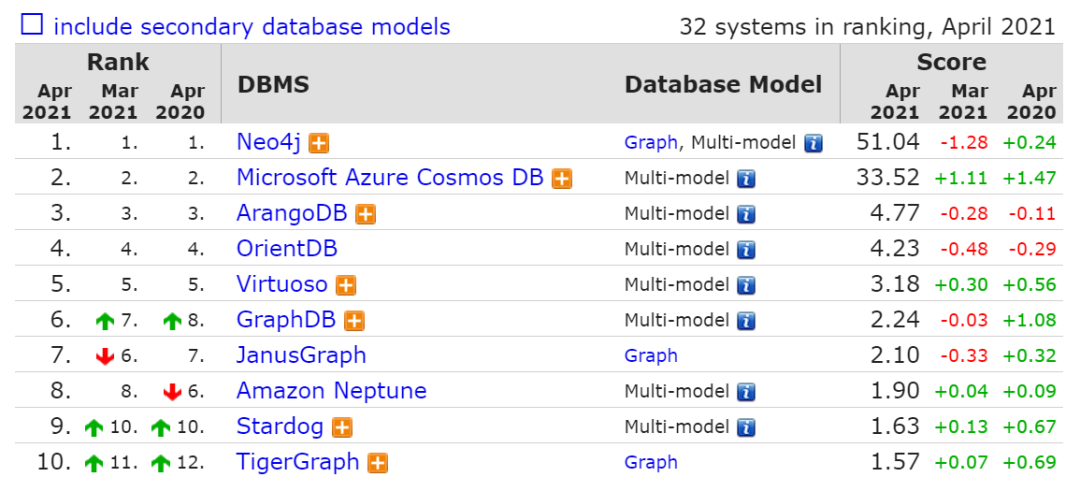The height and width of the screenshot is (477, 1080).
Task: Click Graph model link in Neo4j row
Action: 650,143
